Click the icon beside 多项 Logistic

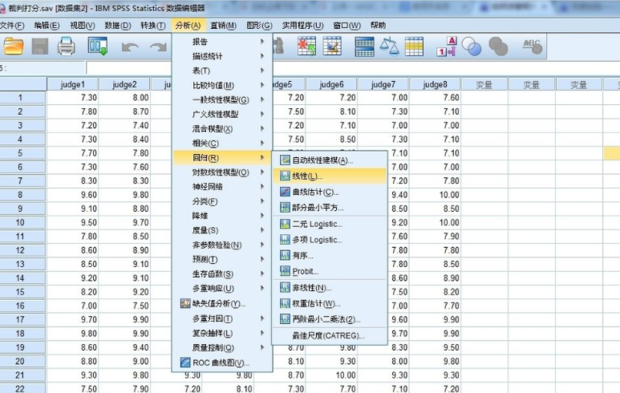(x=285, y=240)
